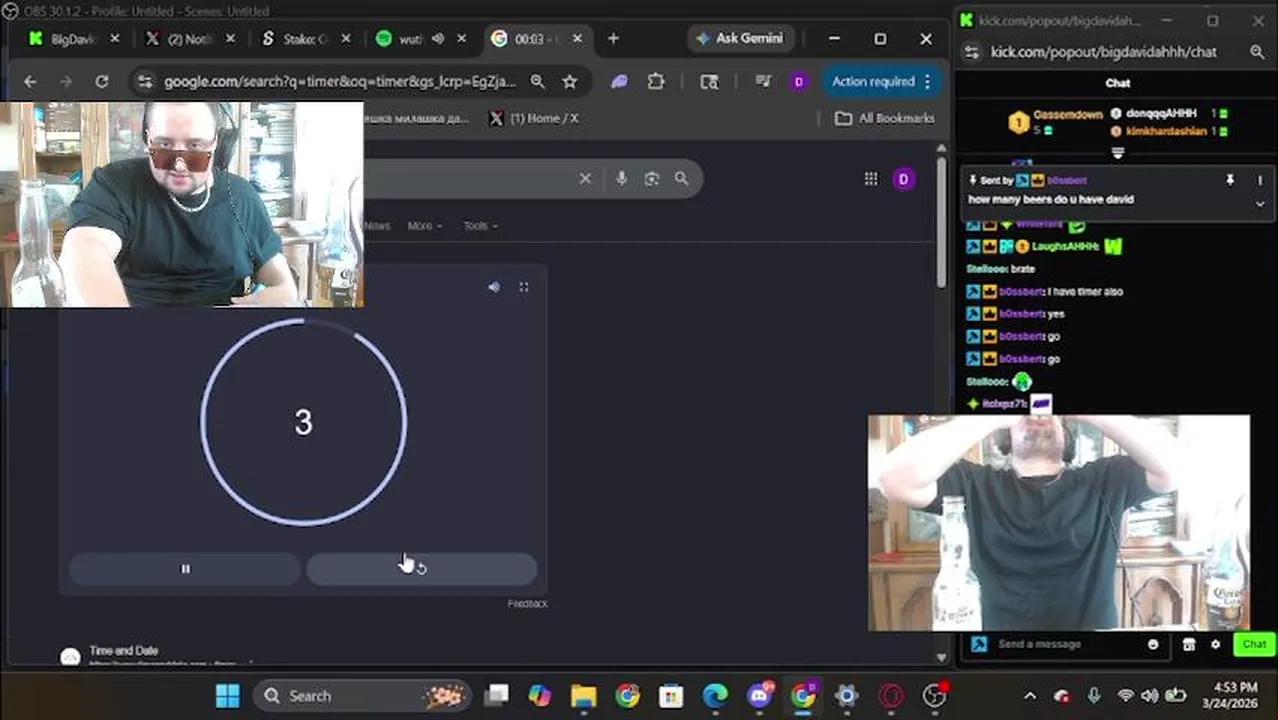1278x720 pixels.
Task: Open the Chrome profile avatar in toolbar
Action: pyautogui.click(x=798, y=82)
